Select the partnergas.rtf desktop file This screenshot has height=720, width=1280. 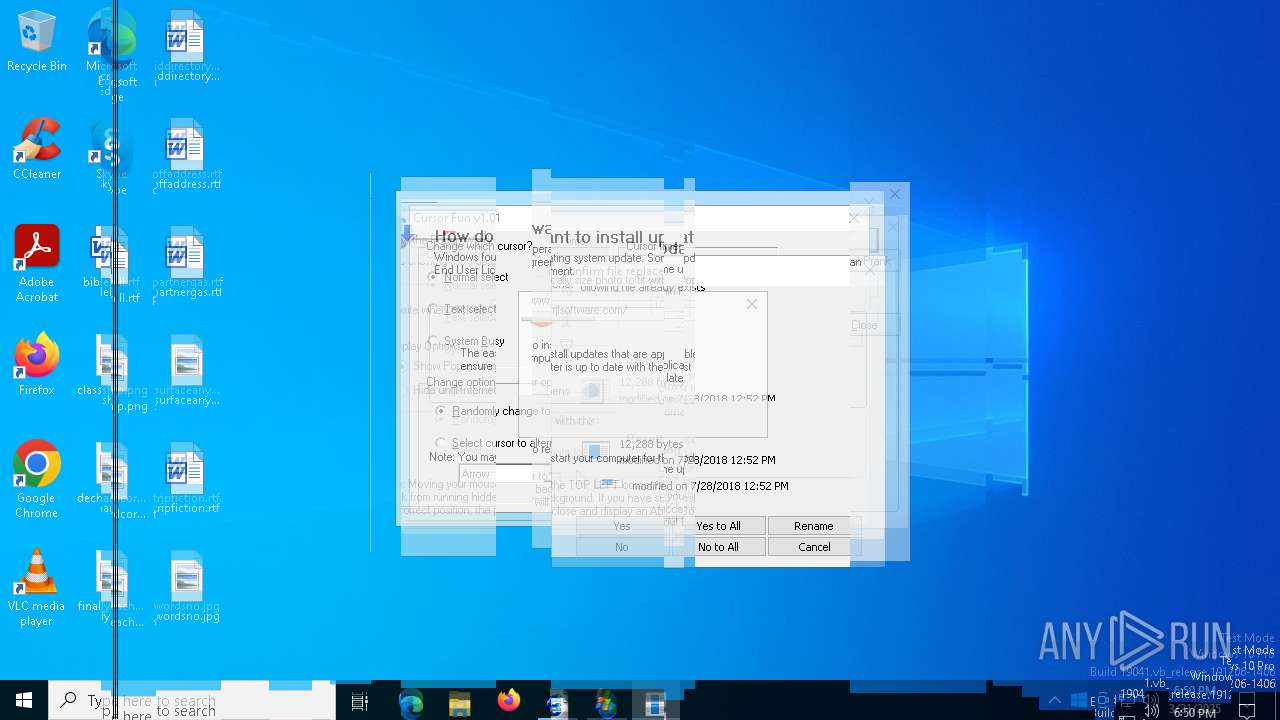tap(187, 264)
